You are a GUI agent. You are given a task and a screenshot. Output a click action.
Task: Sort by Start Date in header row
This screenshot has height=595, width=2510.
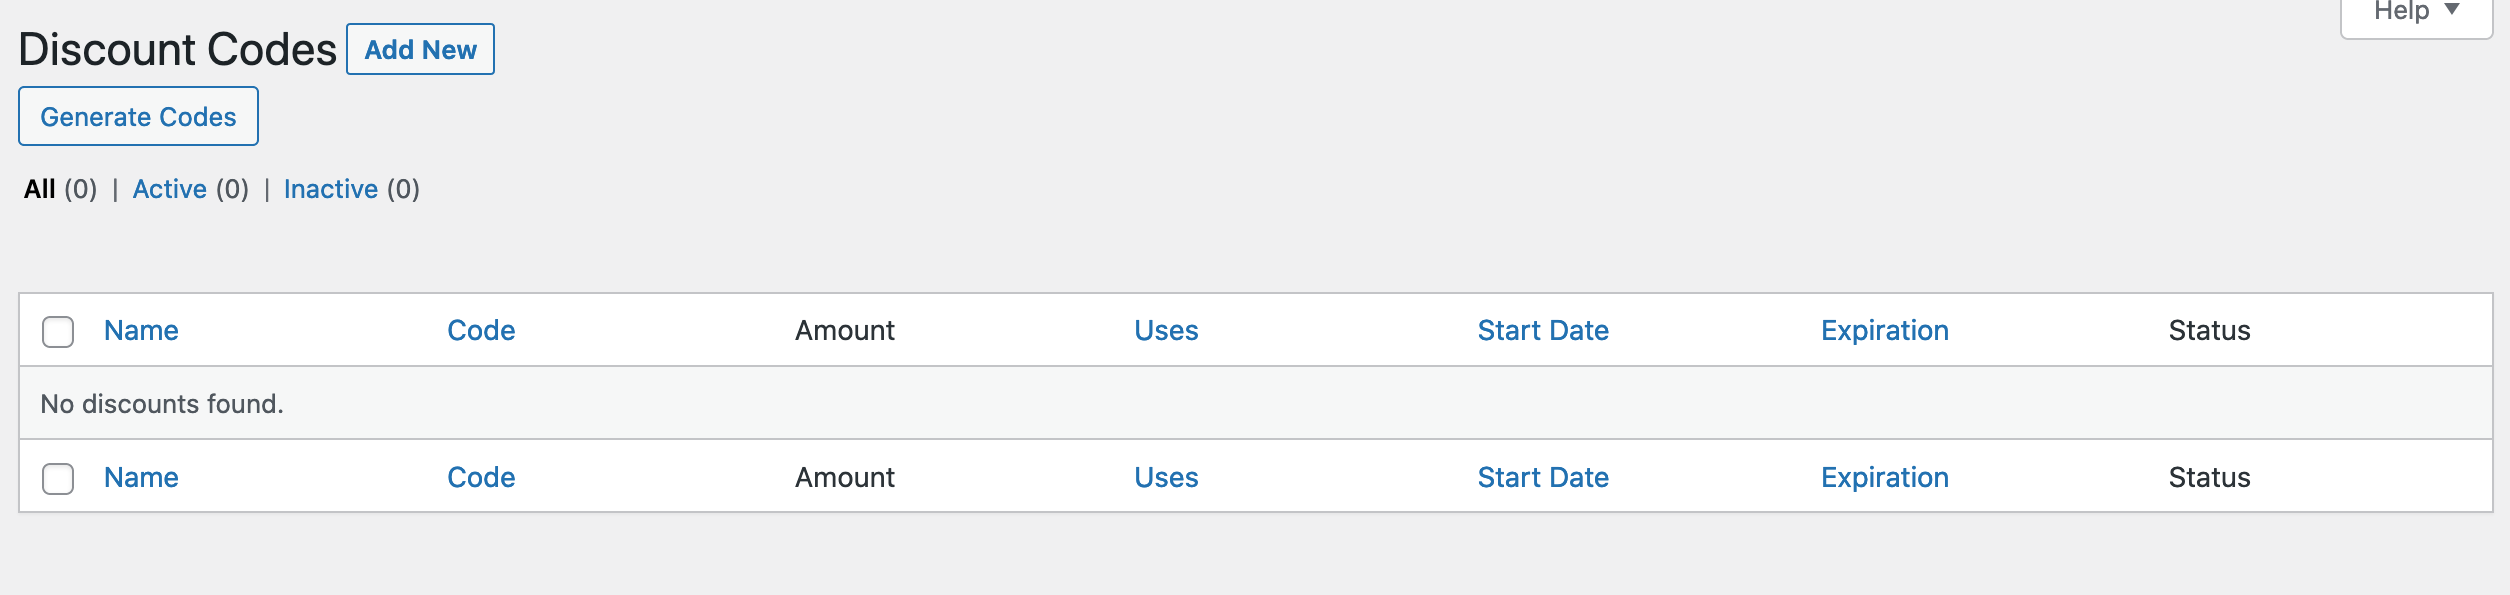point(1543,331)
